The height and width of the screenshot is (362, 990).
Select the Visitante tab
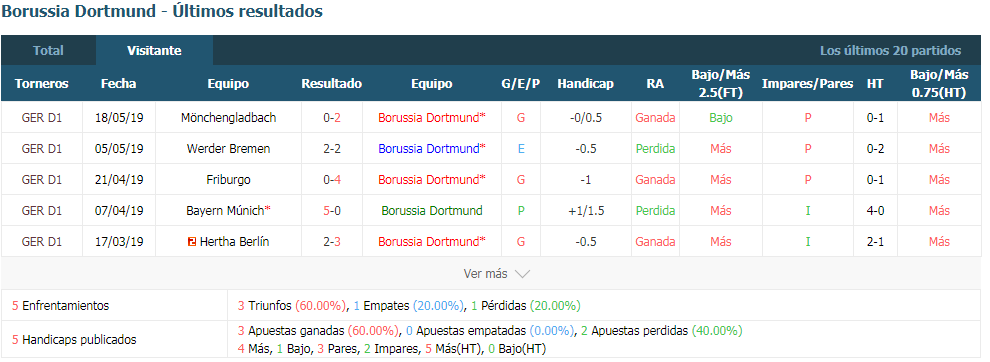pyautogui.click(x=154, y=51)
